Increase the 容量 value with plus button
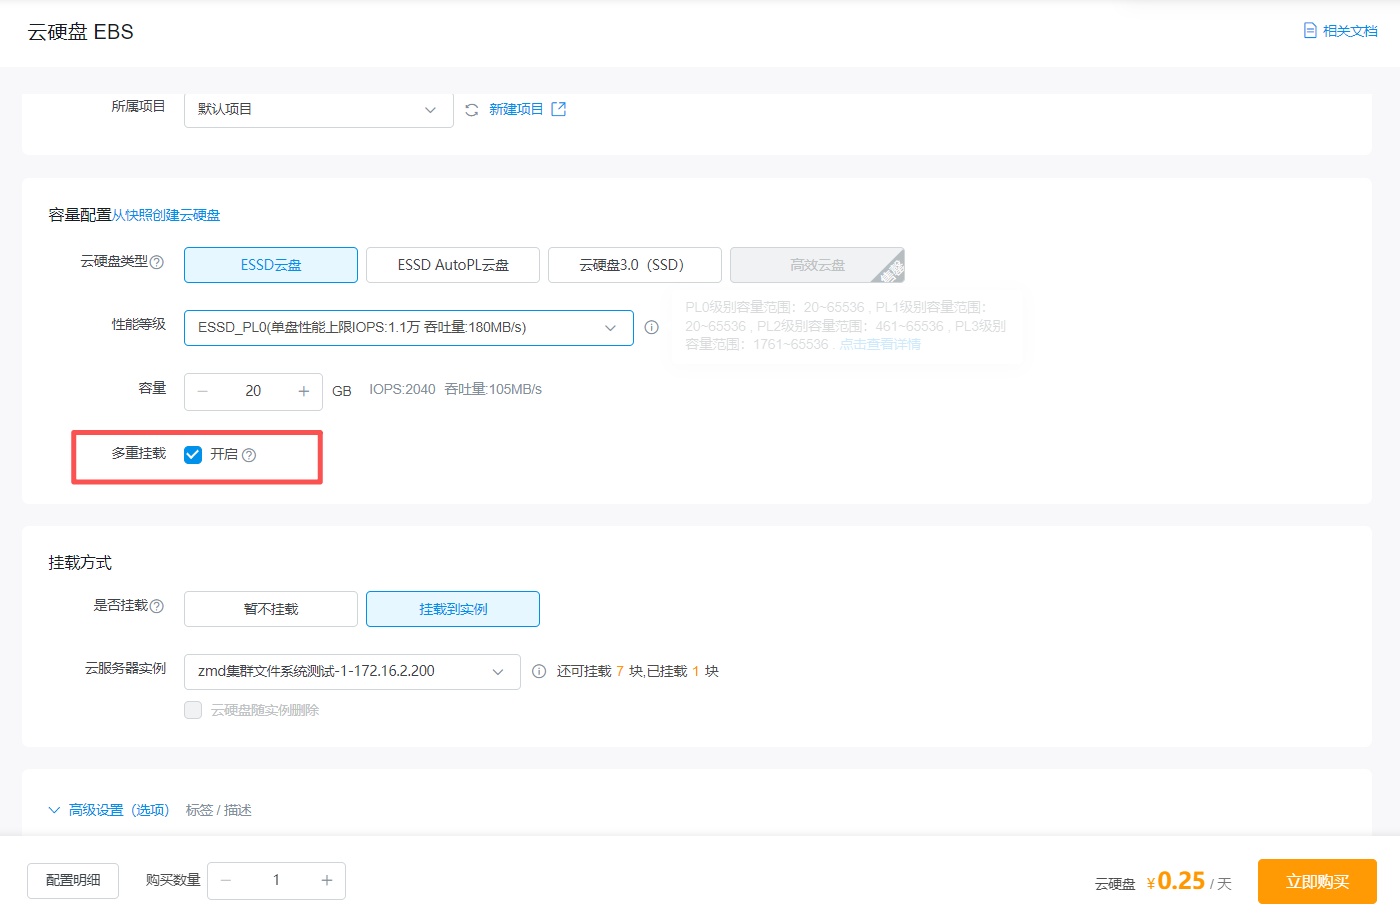The width and height of the screenshot is (1400, 905). pos(304,392)
